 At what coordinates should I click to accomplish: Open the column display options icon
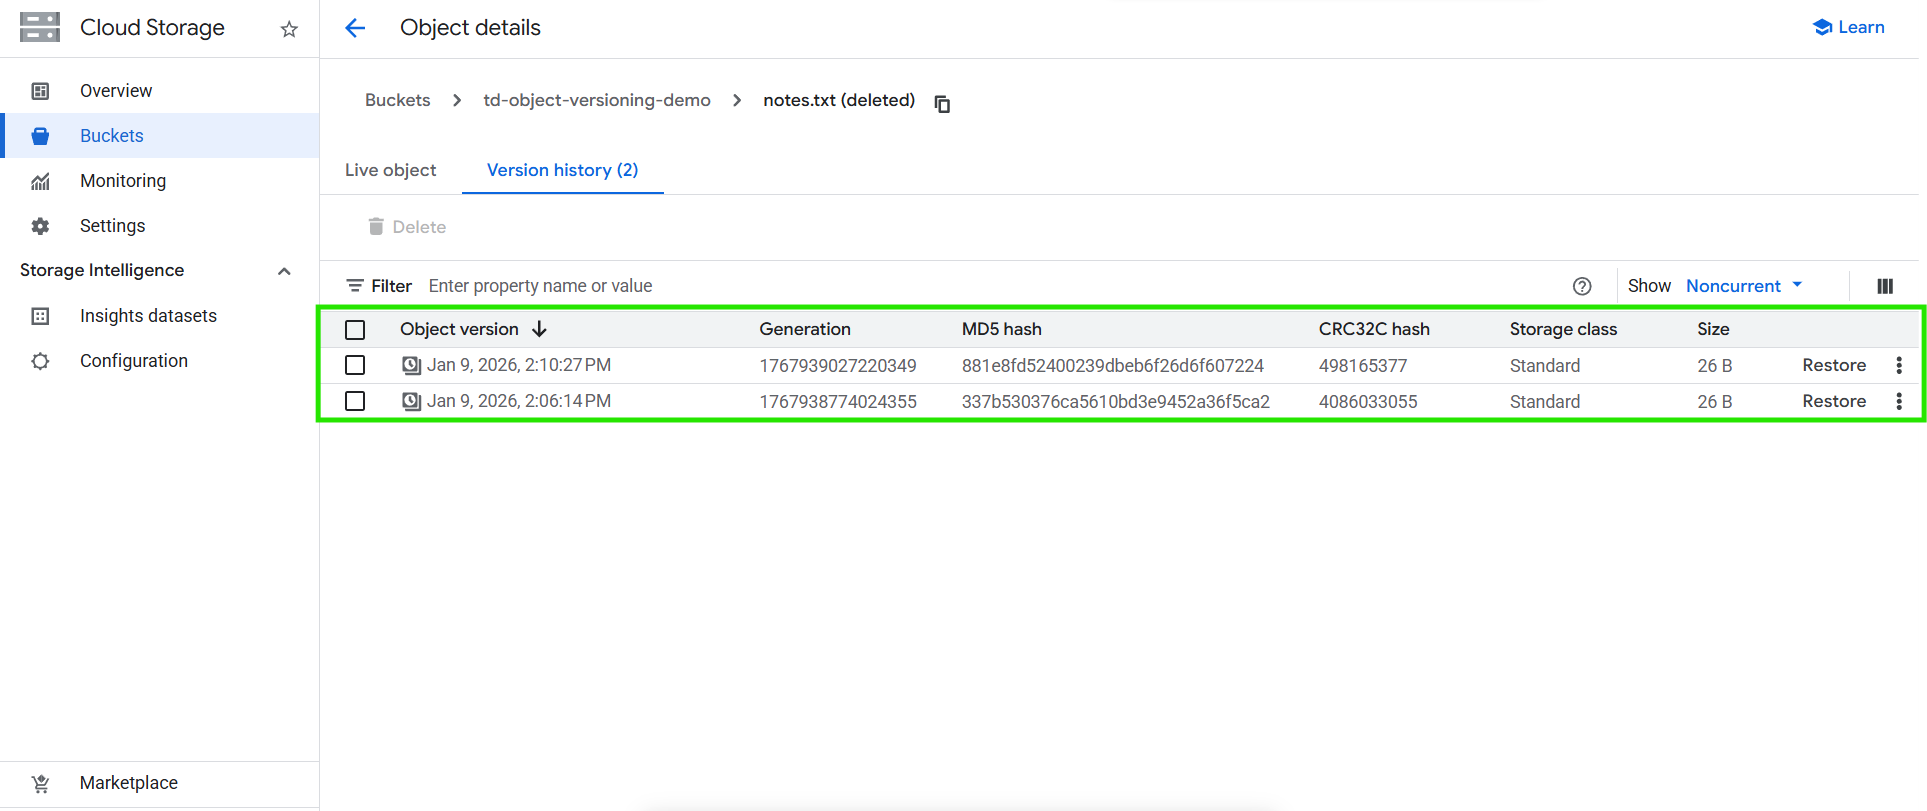[x=1885, y=286]
